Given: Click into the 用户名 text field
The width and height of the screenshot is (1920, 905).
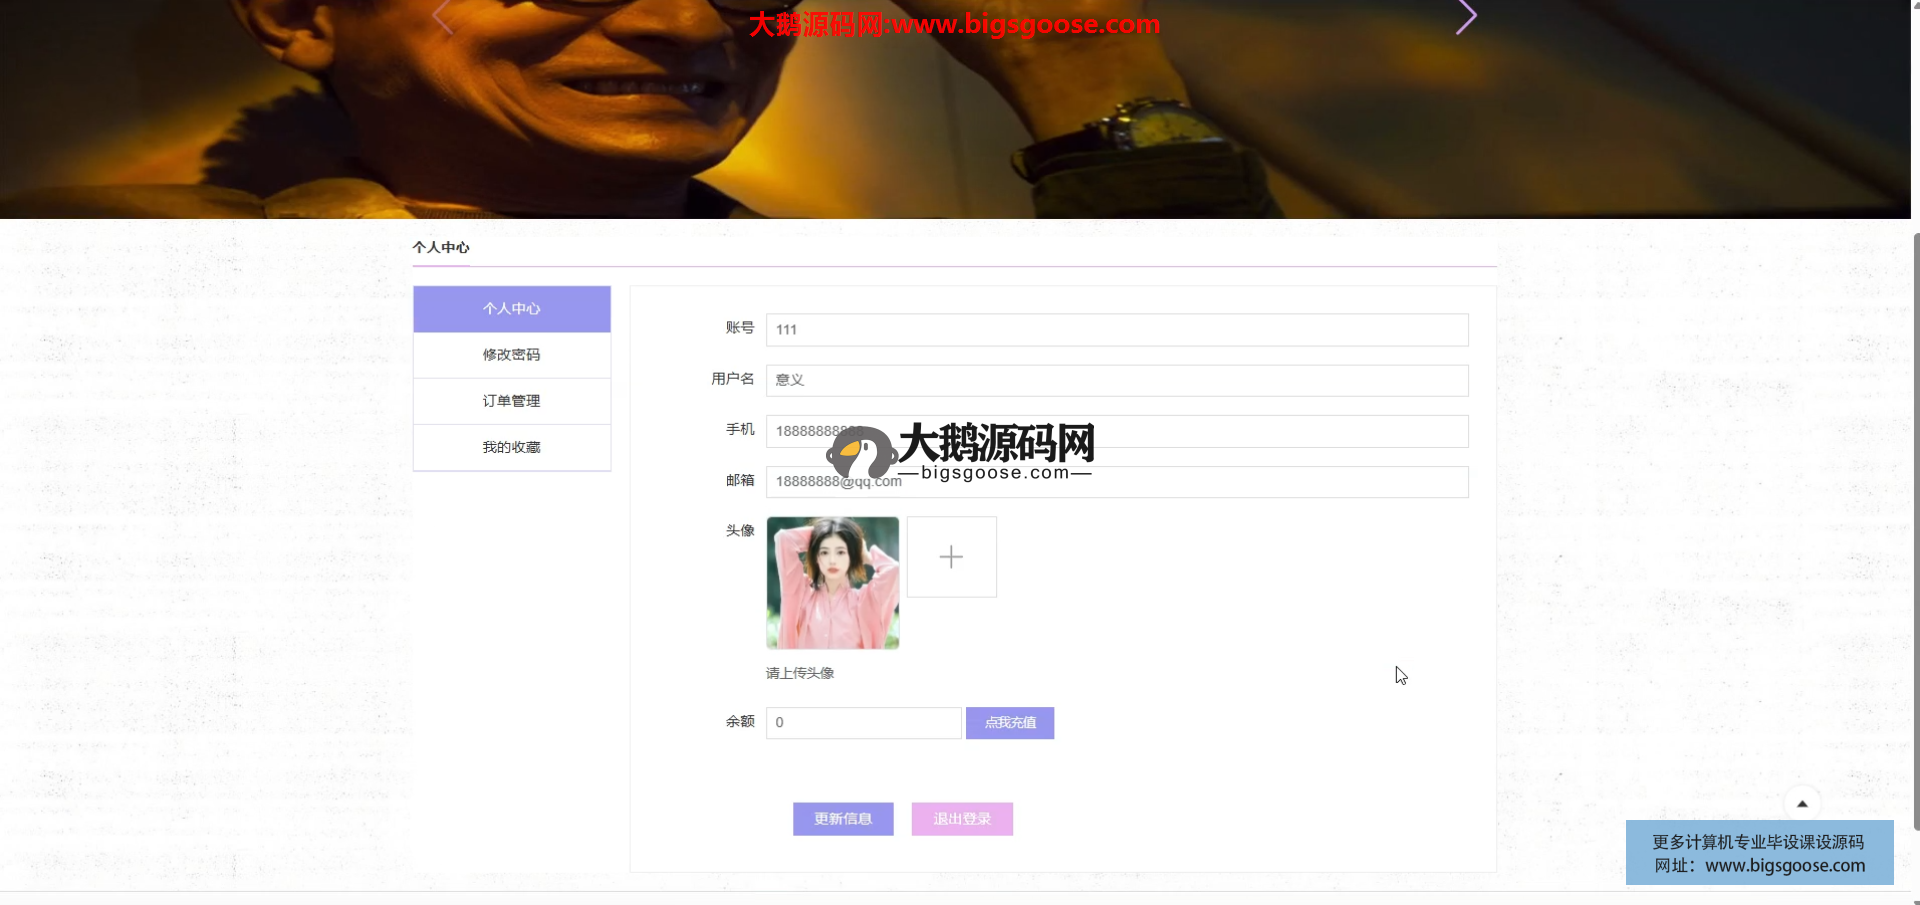Looking at the screenshot, I should pyautogui.click(x=1116, y=380).
